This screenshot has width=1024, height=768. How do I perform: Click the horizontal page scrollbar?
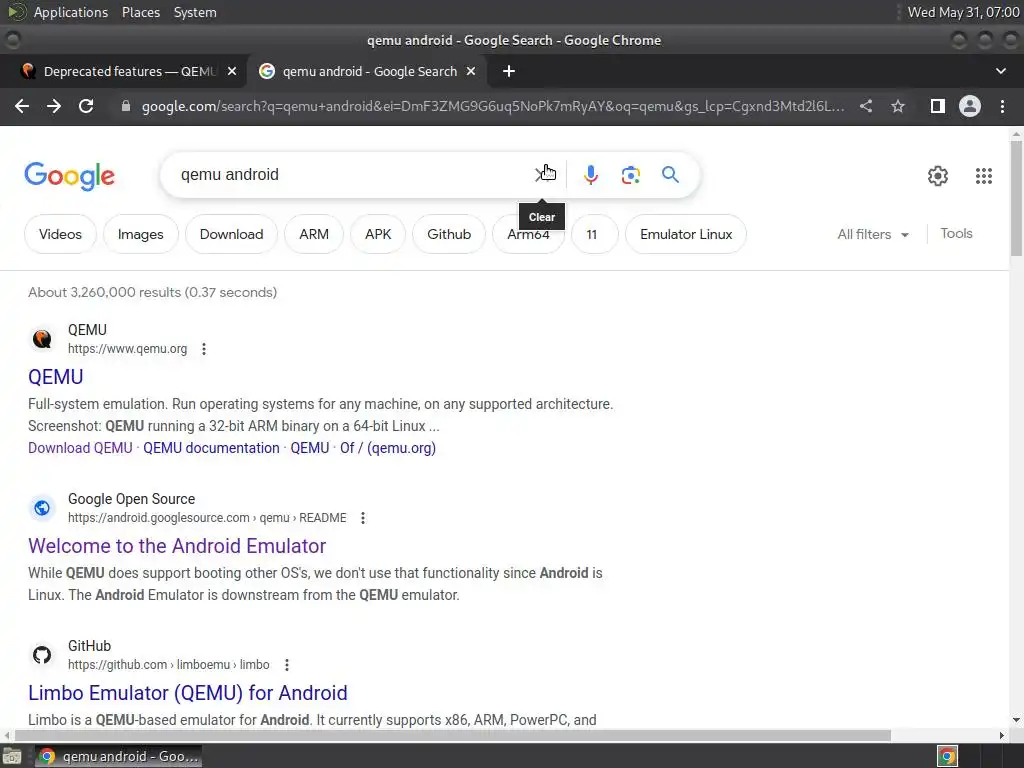click(x=453, y=735)
